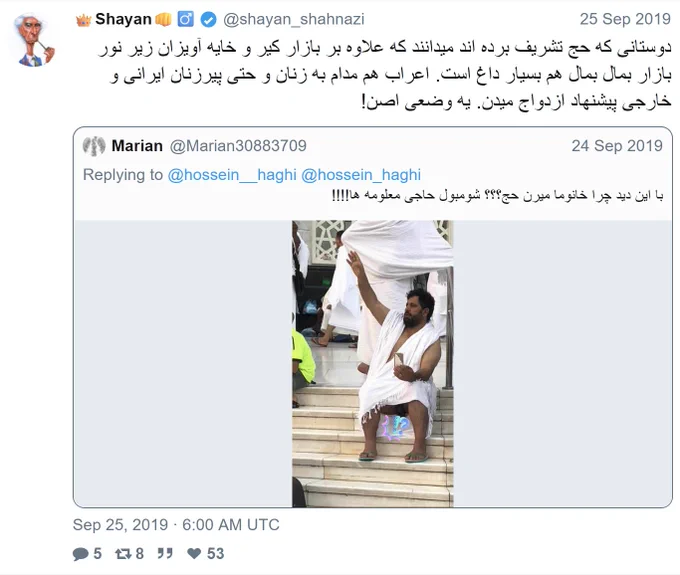Click the @Marian30883709 handle
This screenshot has width=680, height=575.
(238, 146)
